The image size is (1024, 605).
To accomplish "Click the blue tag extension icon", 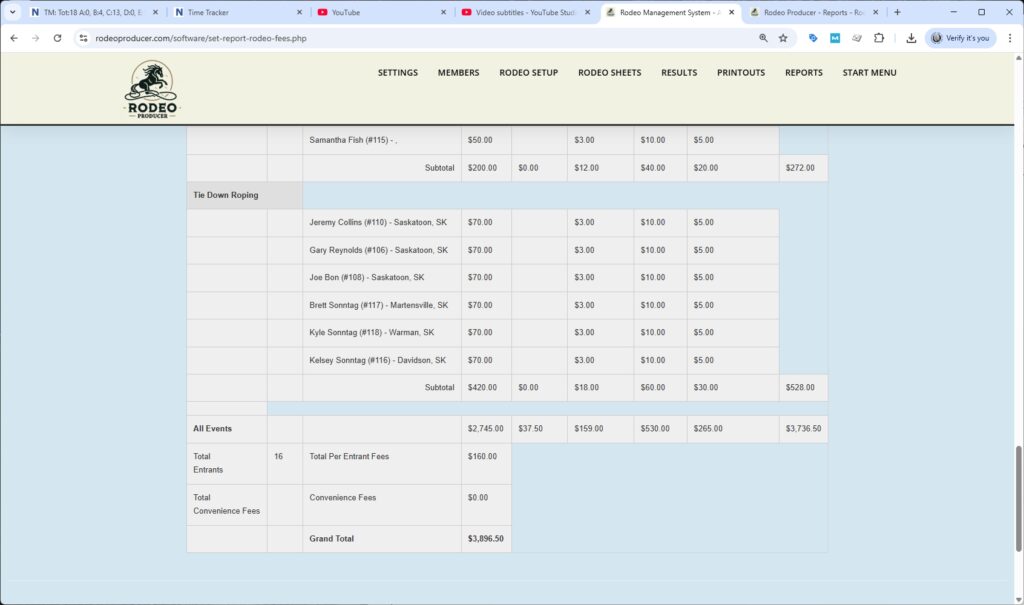I will point(812,38).
